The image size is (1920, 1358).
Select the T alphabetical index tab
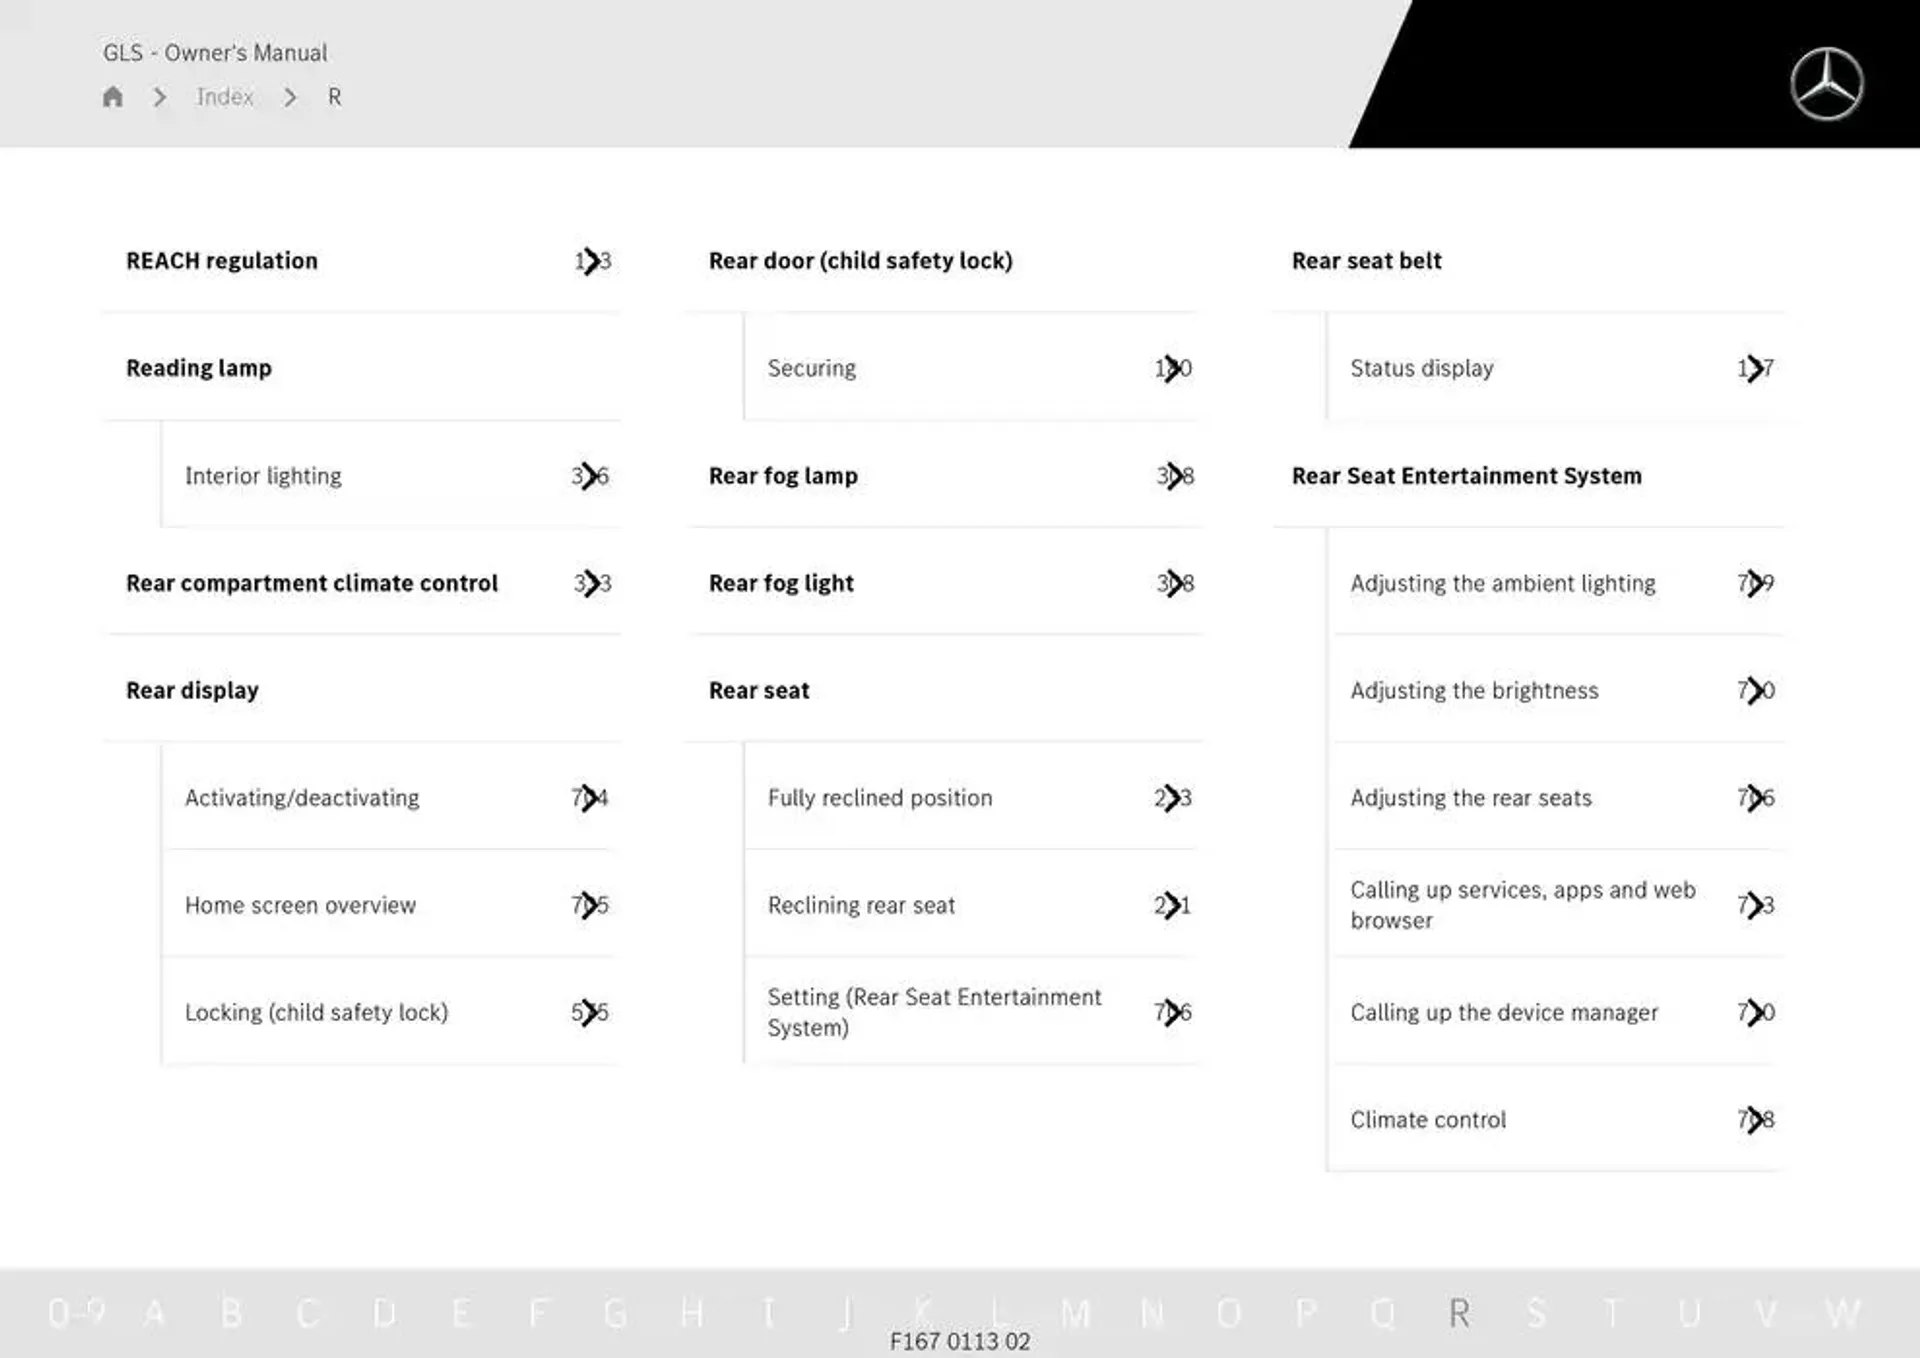coord(1617,1311)
